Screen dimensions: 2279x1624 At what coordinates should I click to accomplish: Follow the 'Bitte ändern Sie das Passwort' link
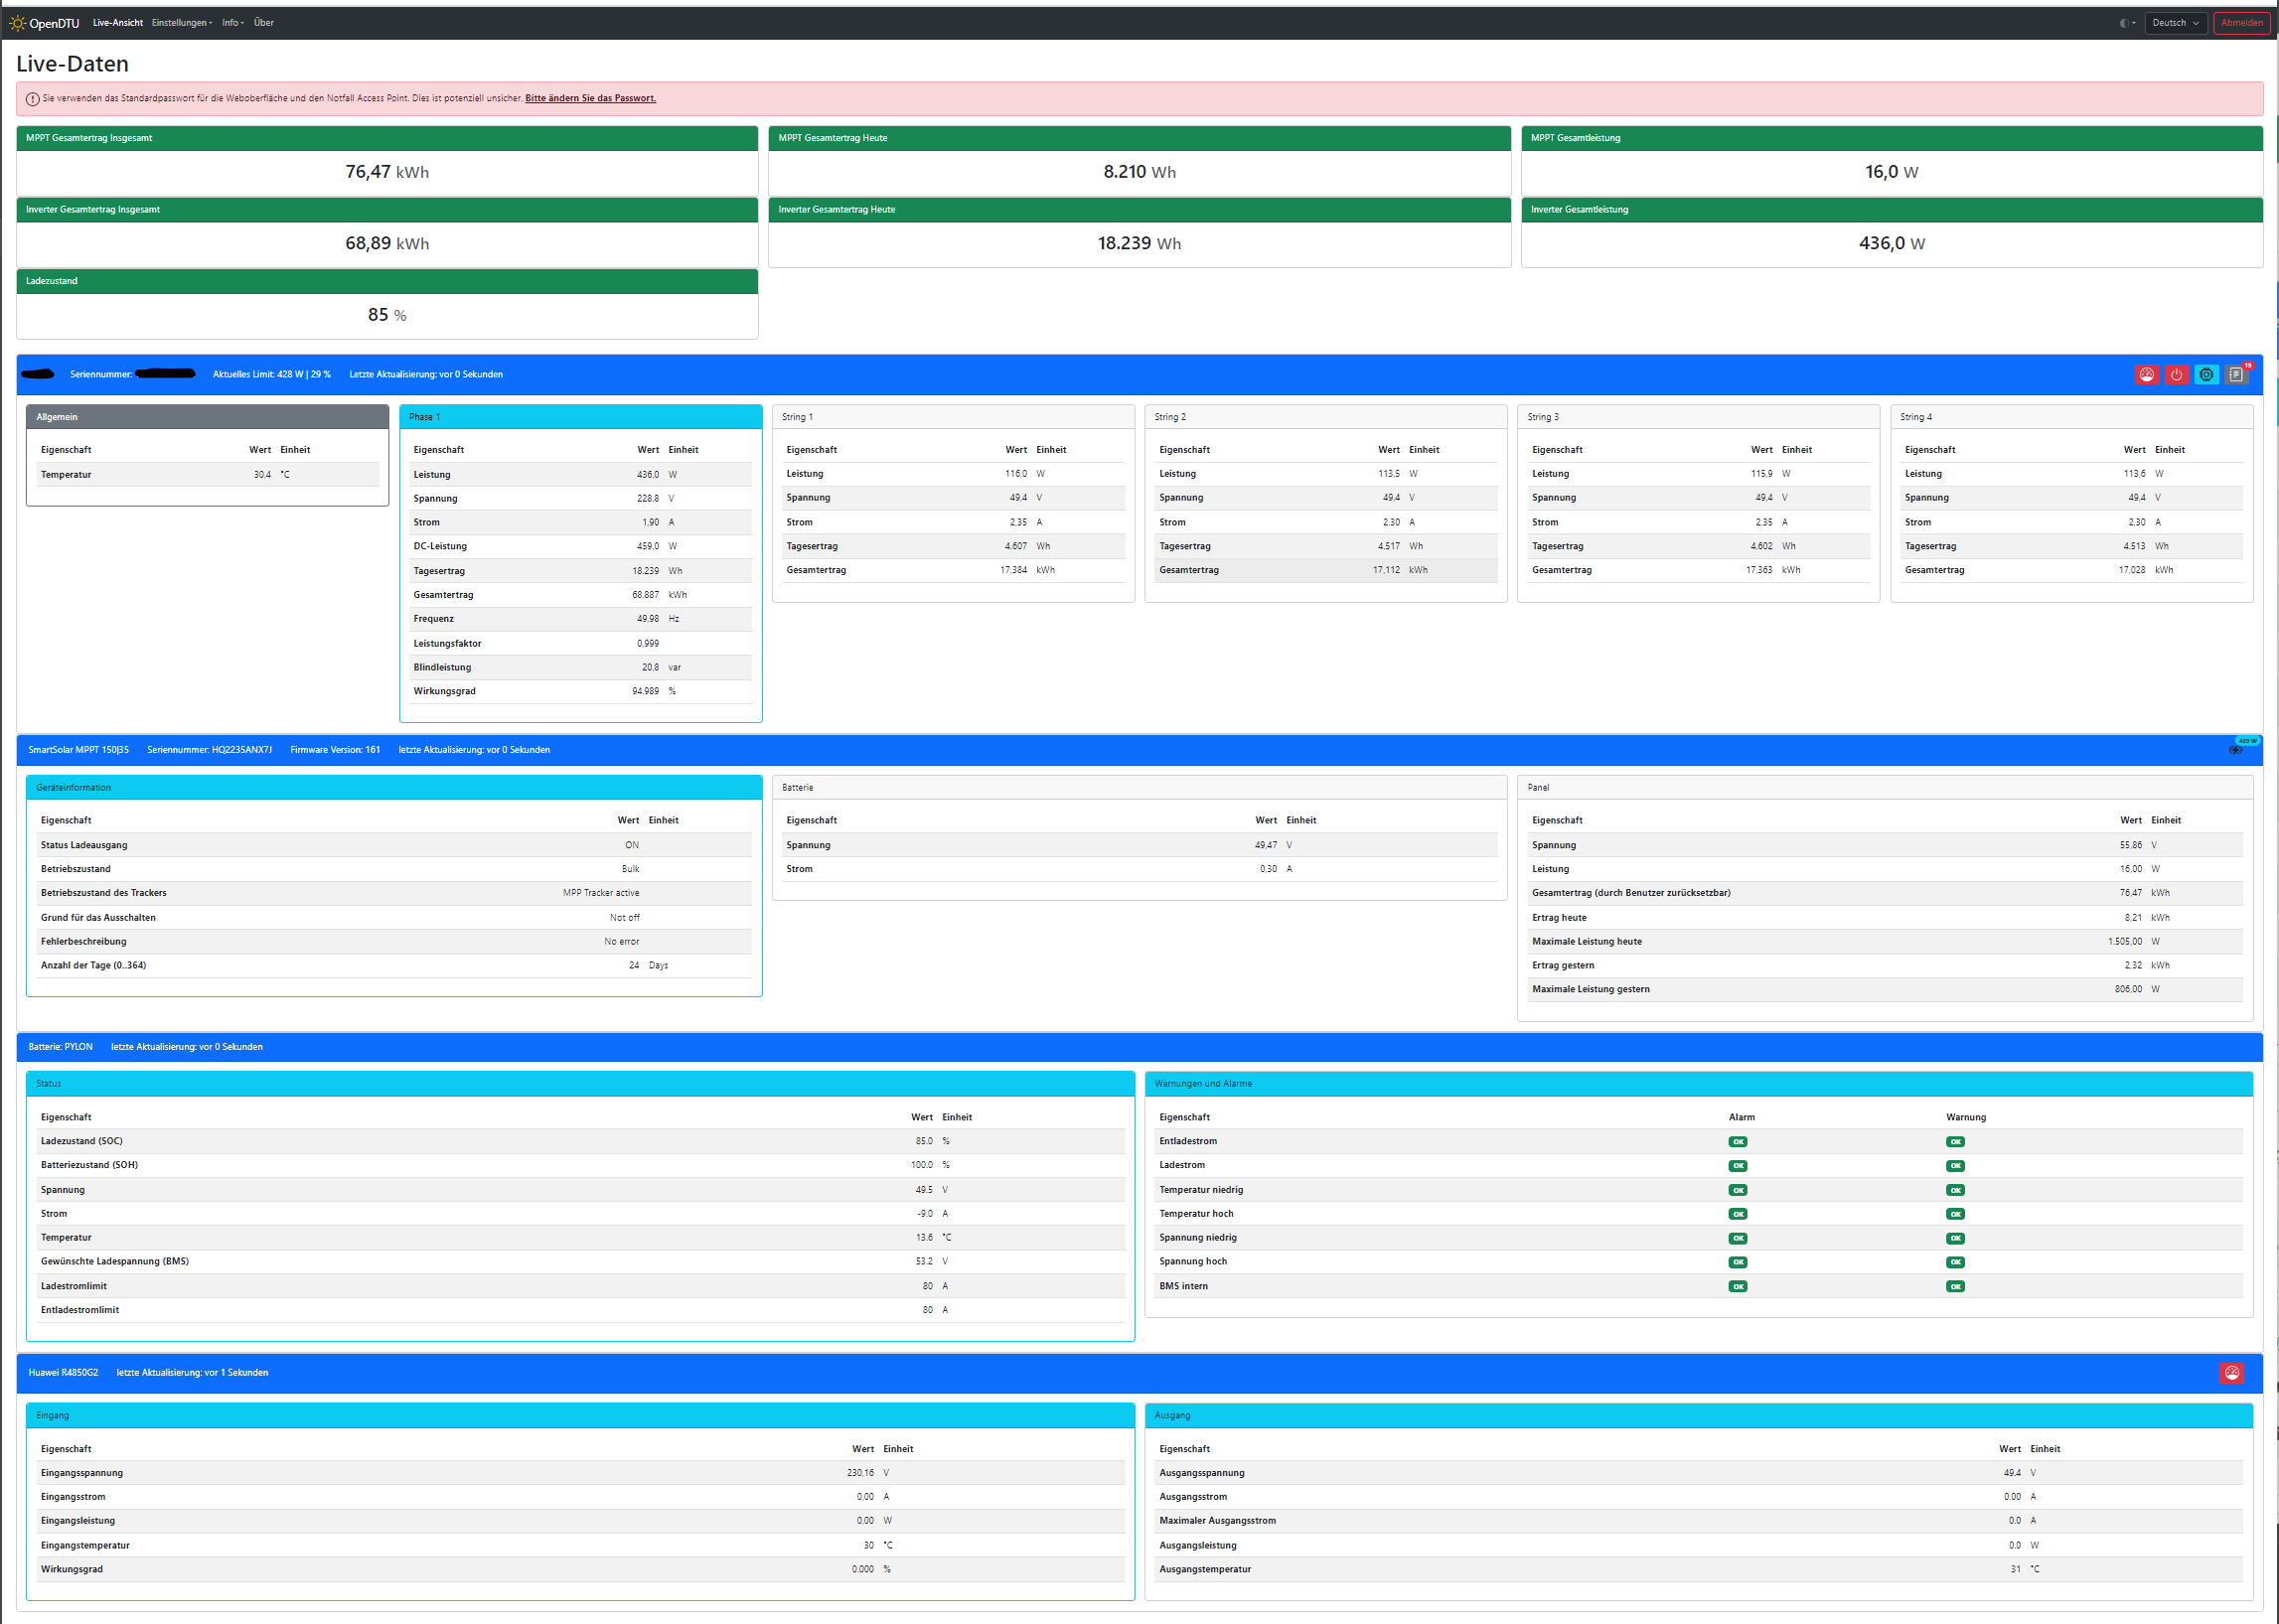pyautogui.click(x=590, y=99)
